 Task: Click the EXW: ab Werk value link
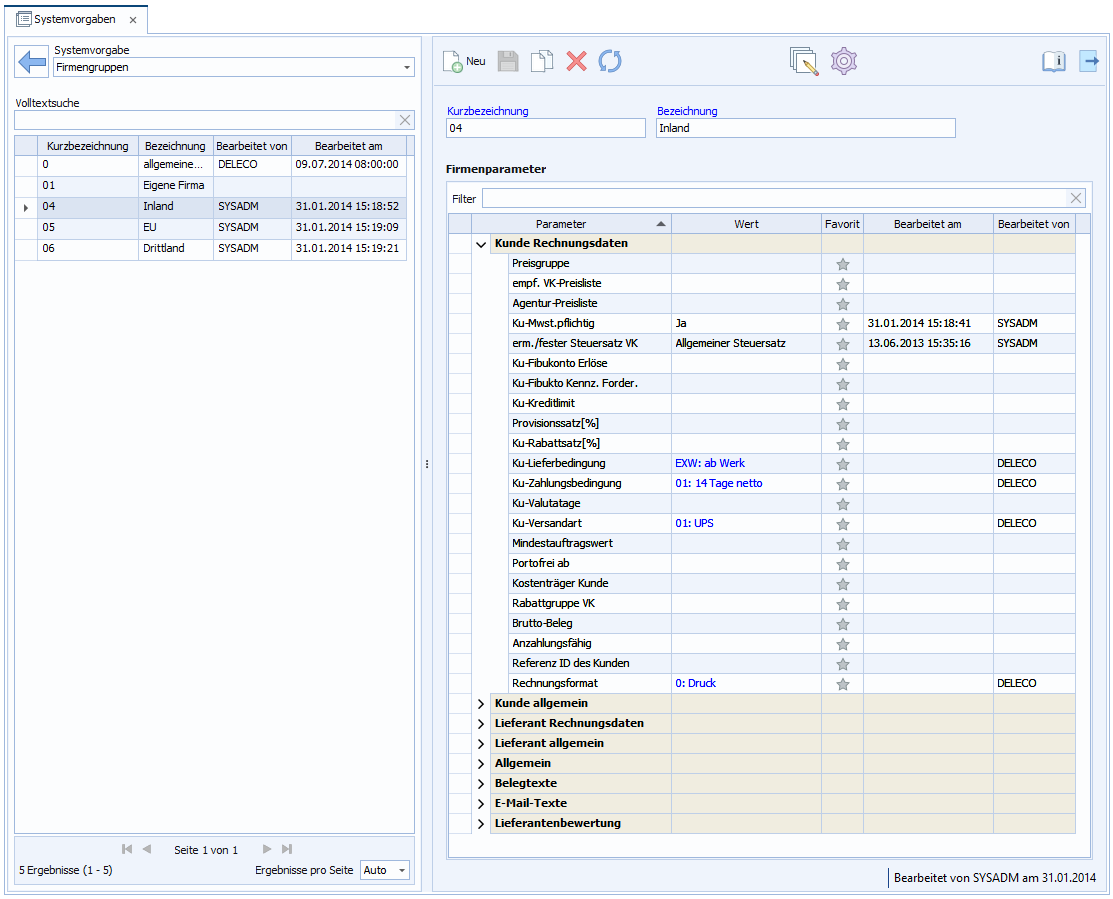710,464
